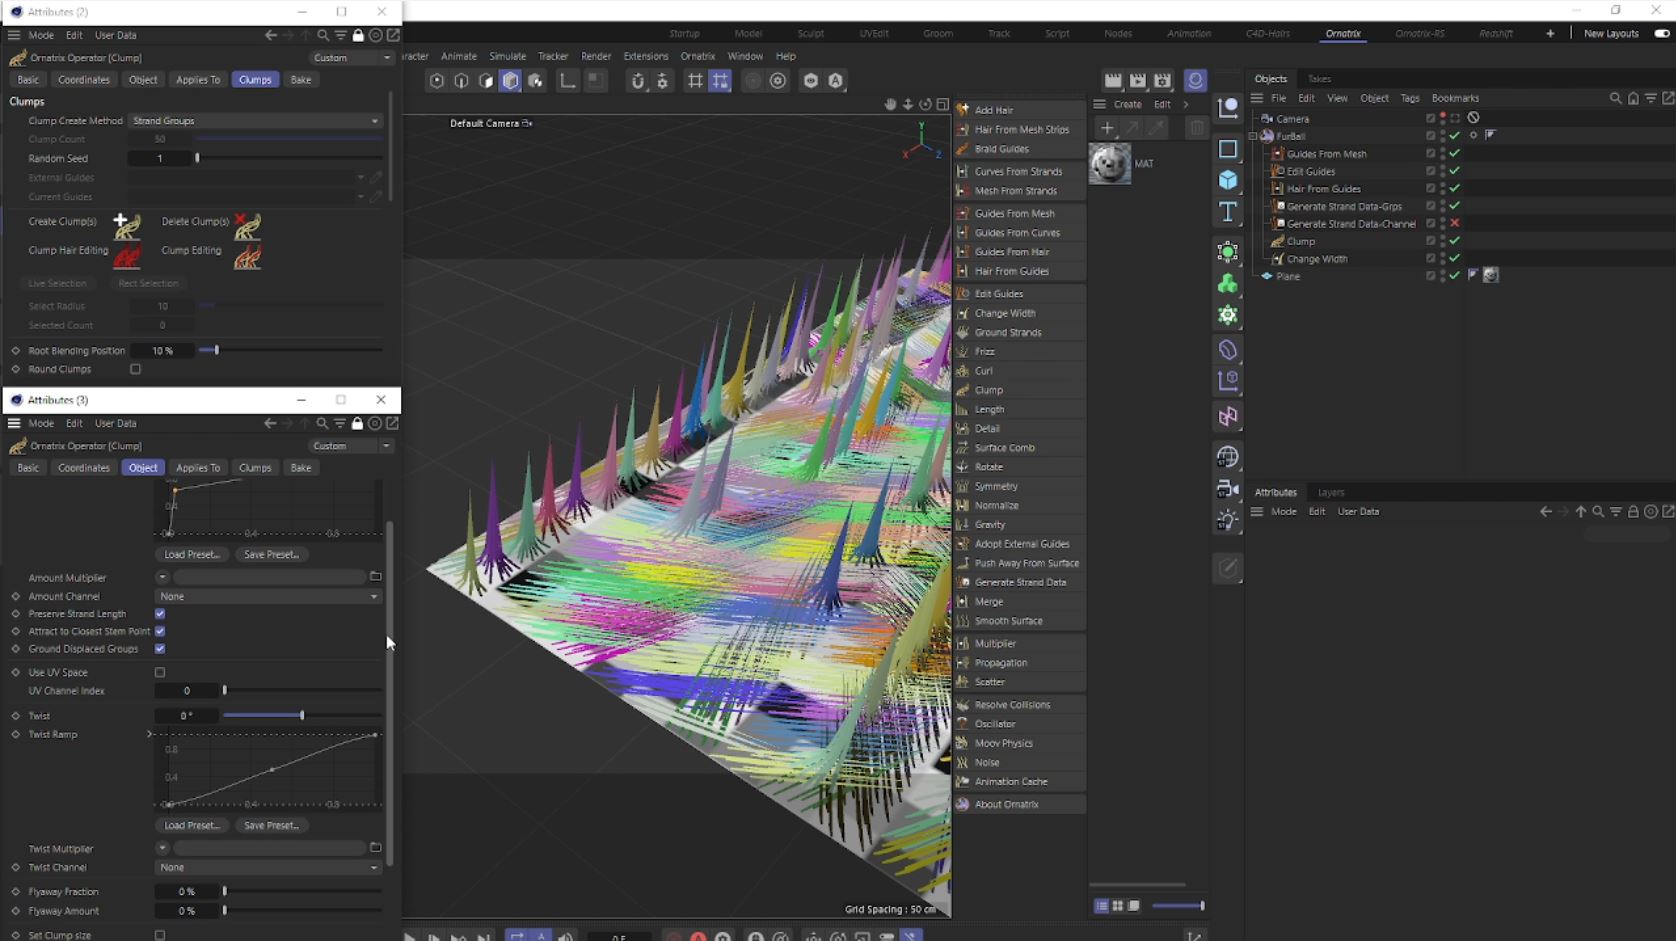The image size is (1676, 941).
Task: Select the Clump Hair Editing tool icon
Action: click(x=127, y=256)
